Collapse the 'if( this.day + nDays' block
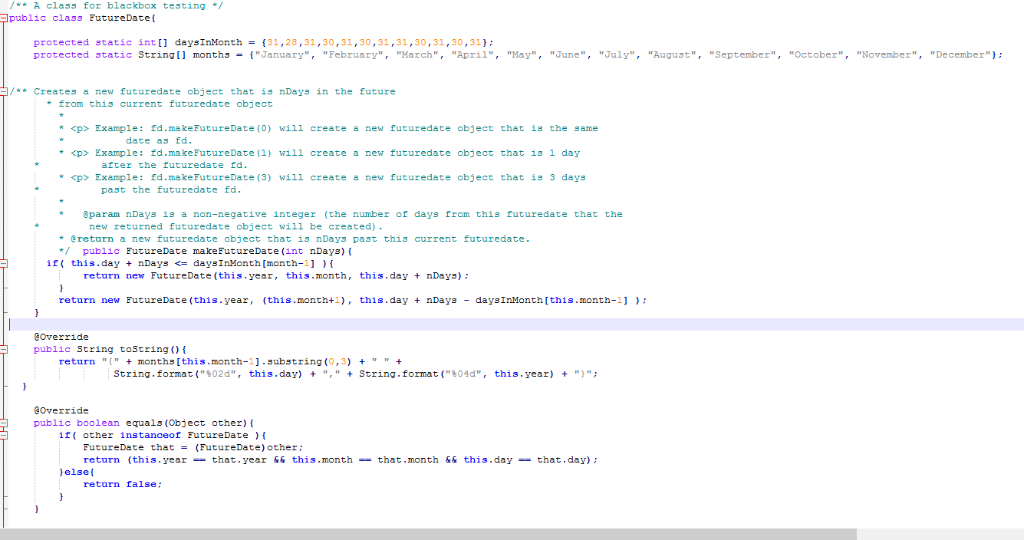This screenshot has height=540, width=1024. [3, 263]
